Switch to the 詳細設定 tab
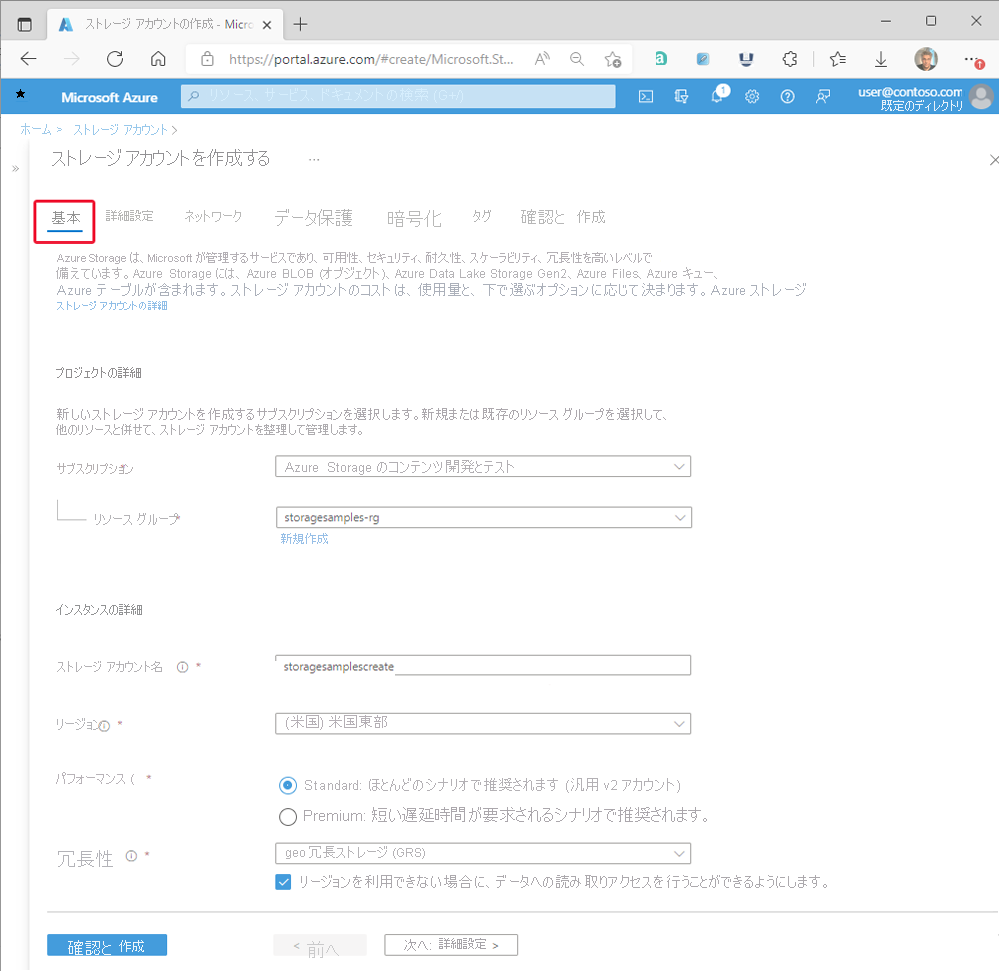Viewport: 999px width, 971px height. [129, 216]
